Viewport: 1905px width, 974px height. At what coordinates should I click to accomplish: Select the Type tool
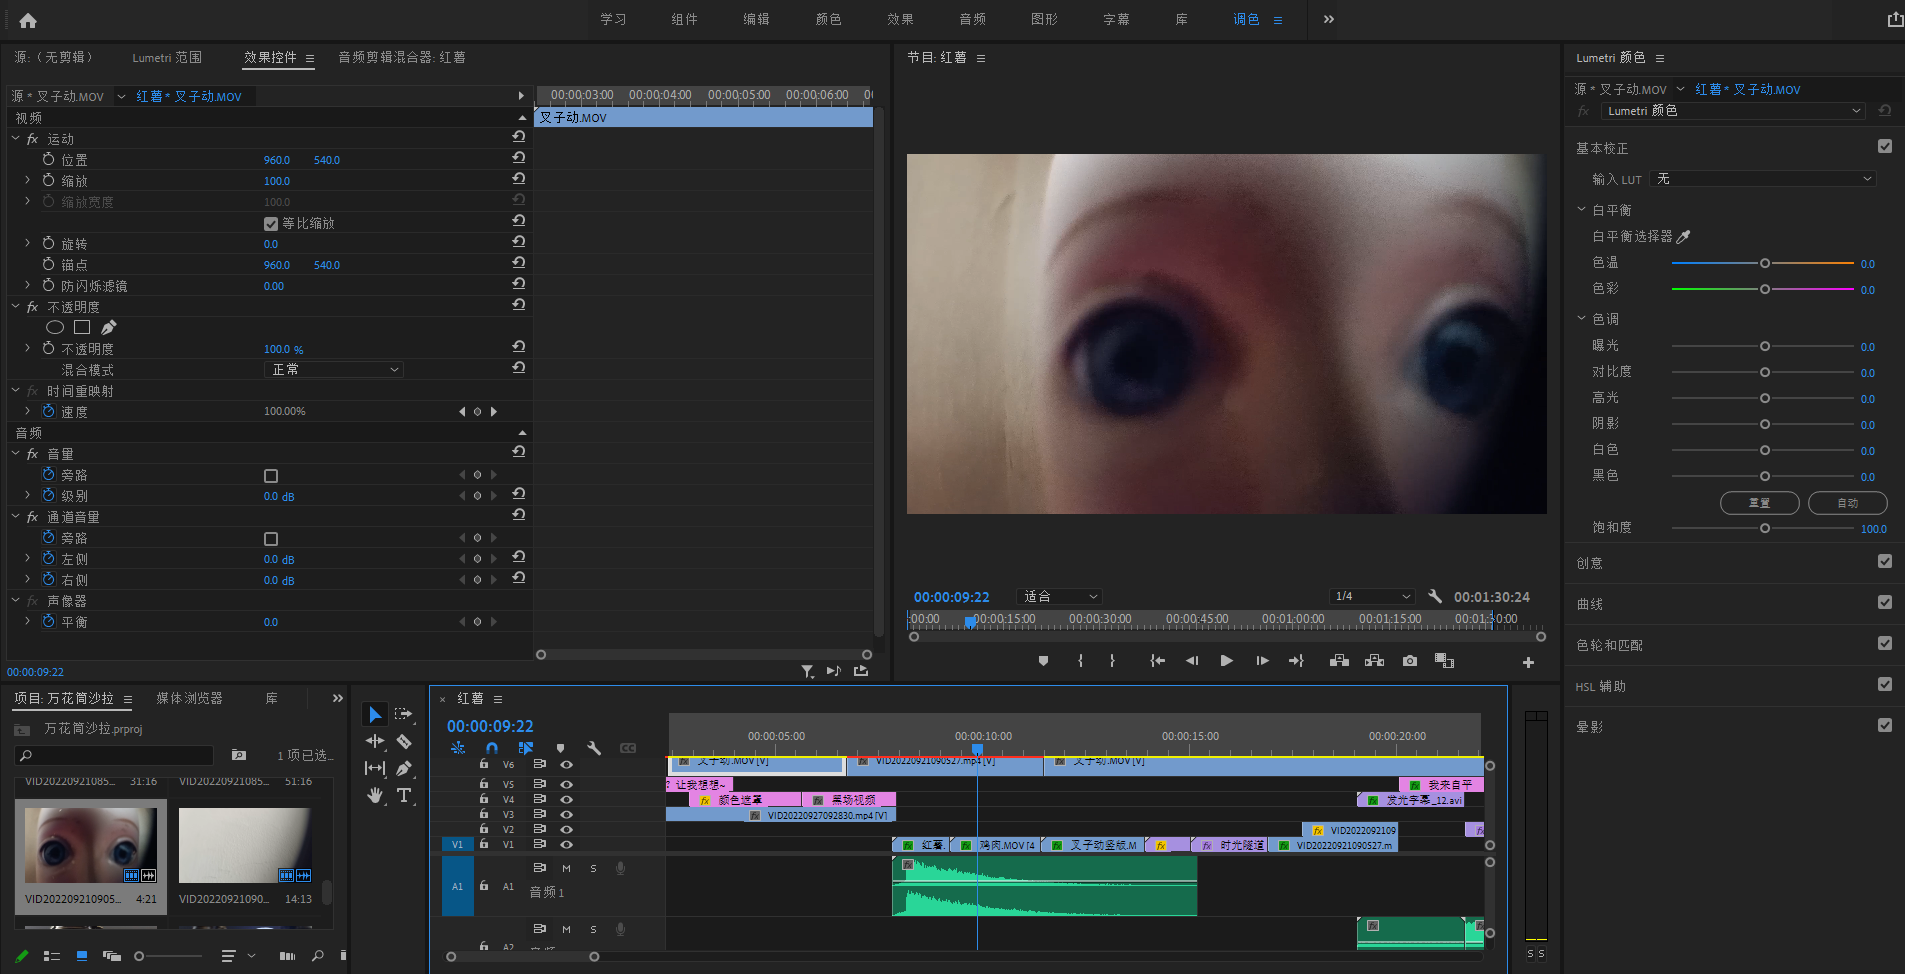tap(404, 795)
